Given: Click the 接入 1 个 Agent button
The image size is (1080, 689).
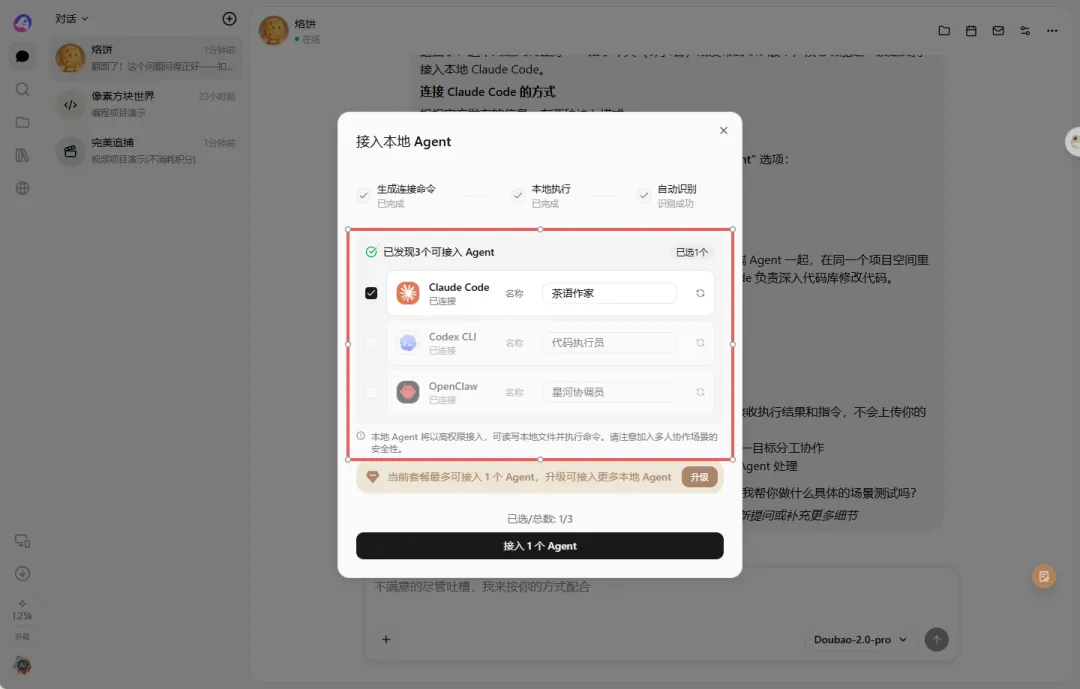Looking at the screenshot, I should 539,546.
